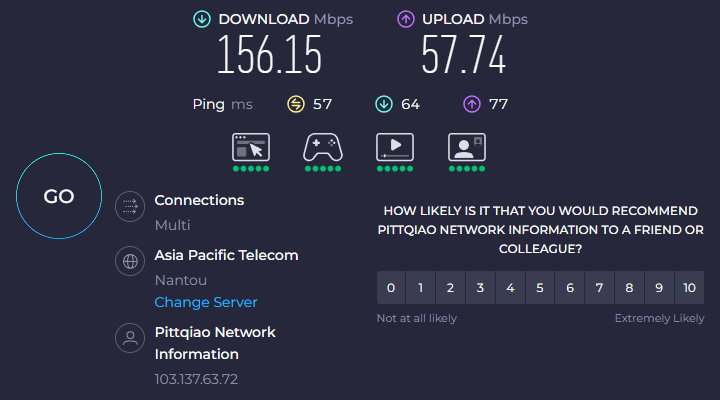
Task: Start a new test with GO
Action: (59, 196)
